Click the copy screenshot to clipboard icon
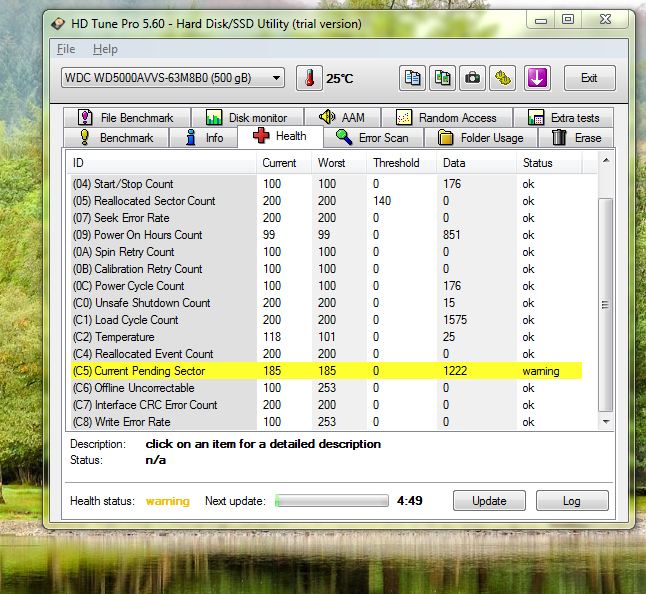The width and height of the screenshot is (646, 594). point(442,78)
